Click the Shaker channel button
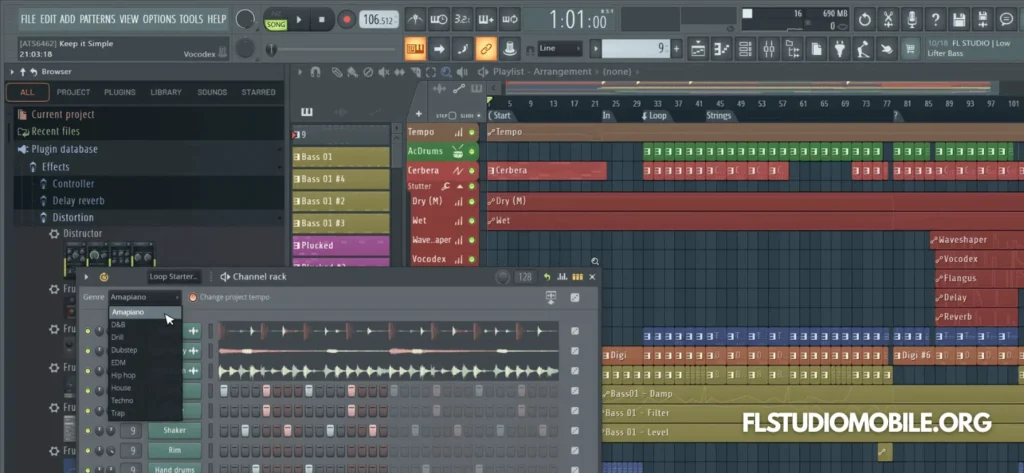 [x=174, y=431]
